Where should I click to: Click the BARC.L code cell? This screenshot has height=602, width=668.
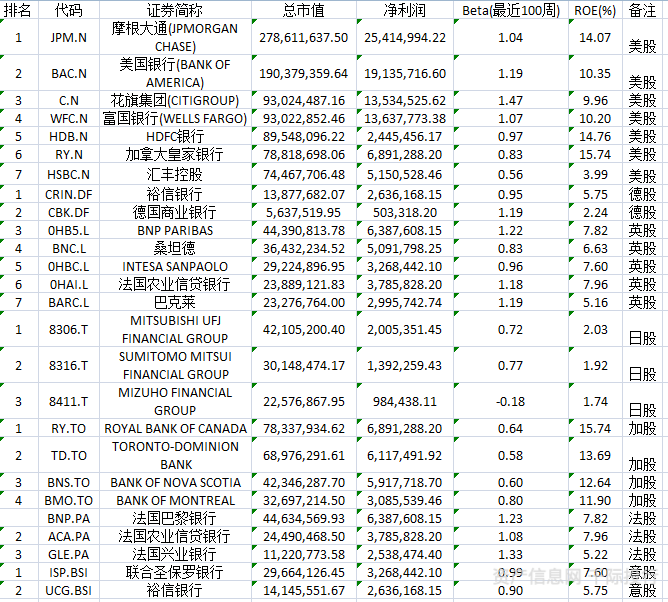(68, 302)
